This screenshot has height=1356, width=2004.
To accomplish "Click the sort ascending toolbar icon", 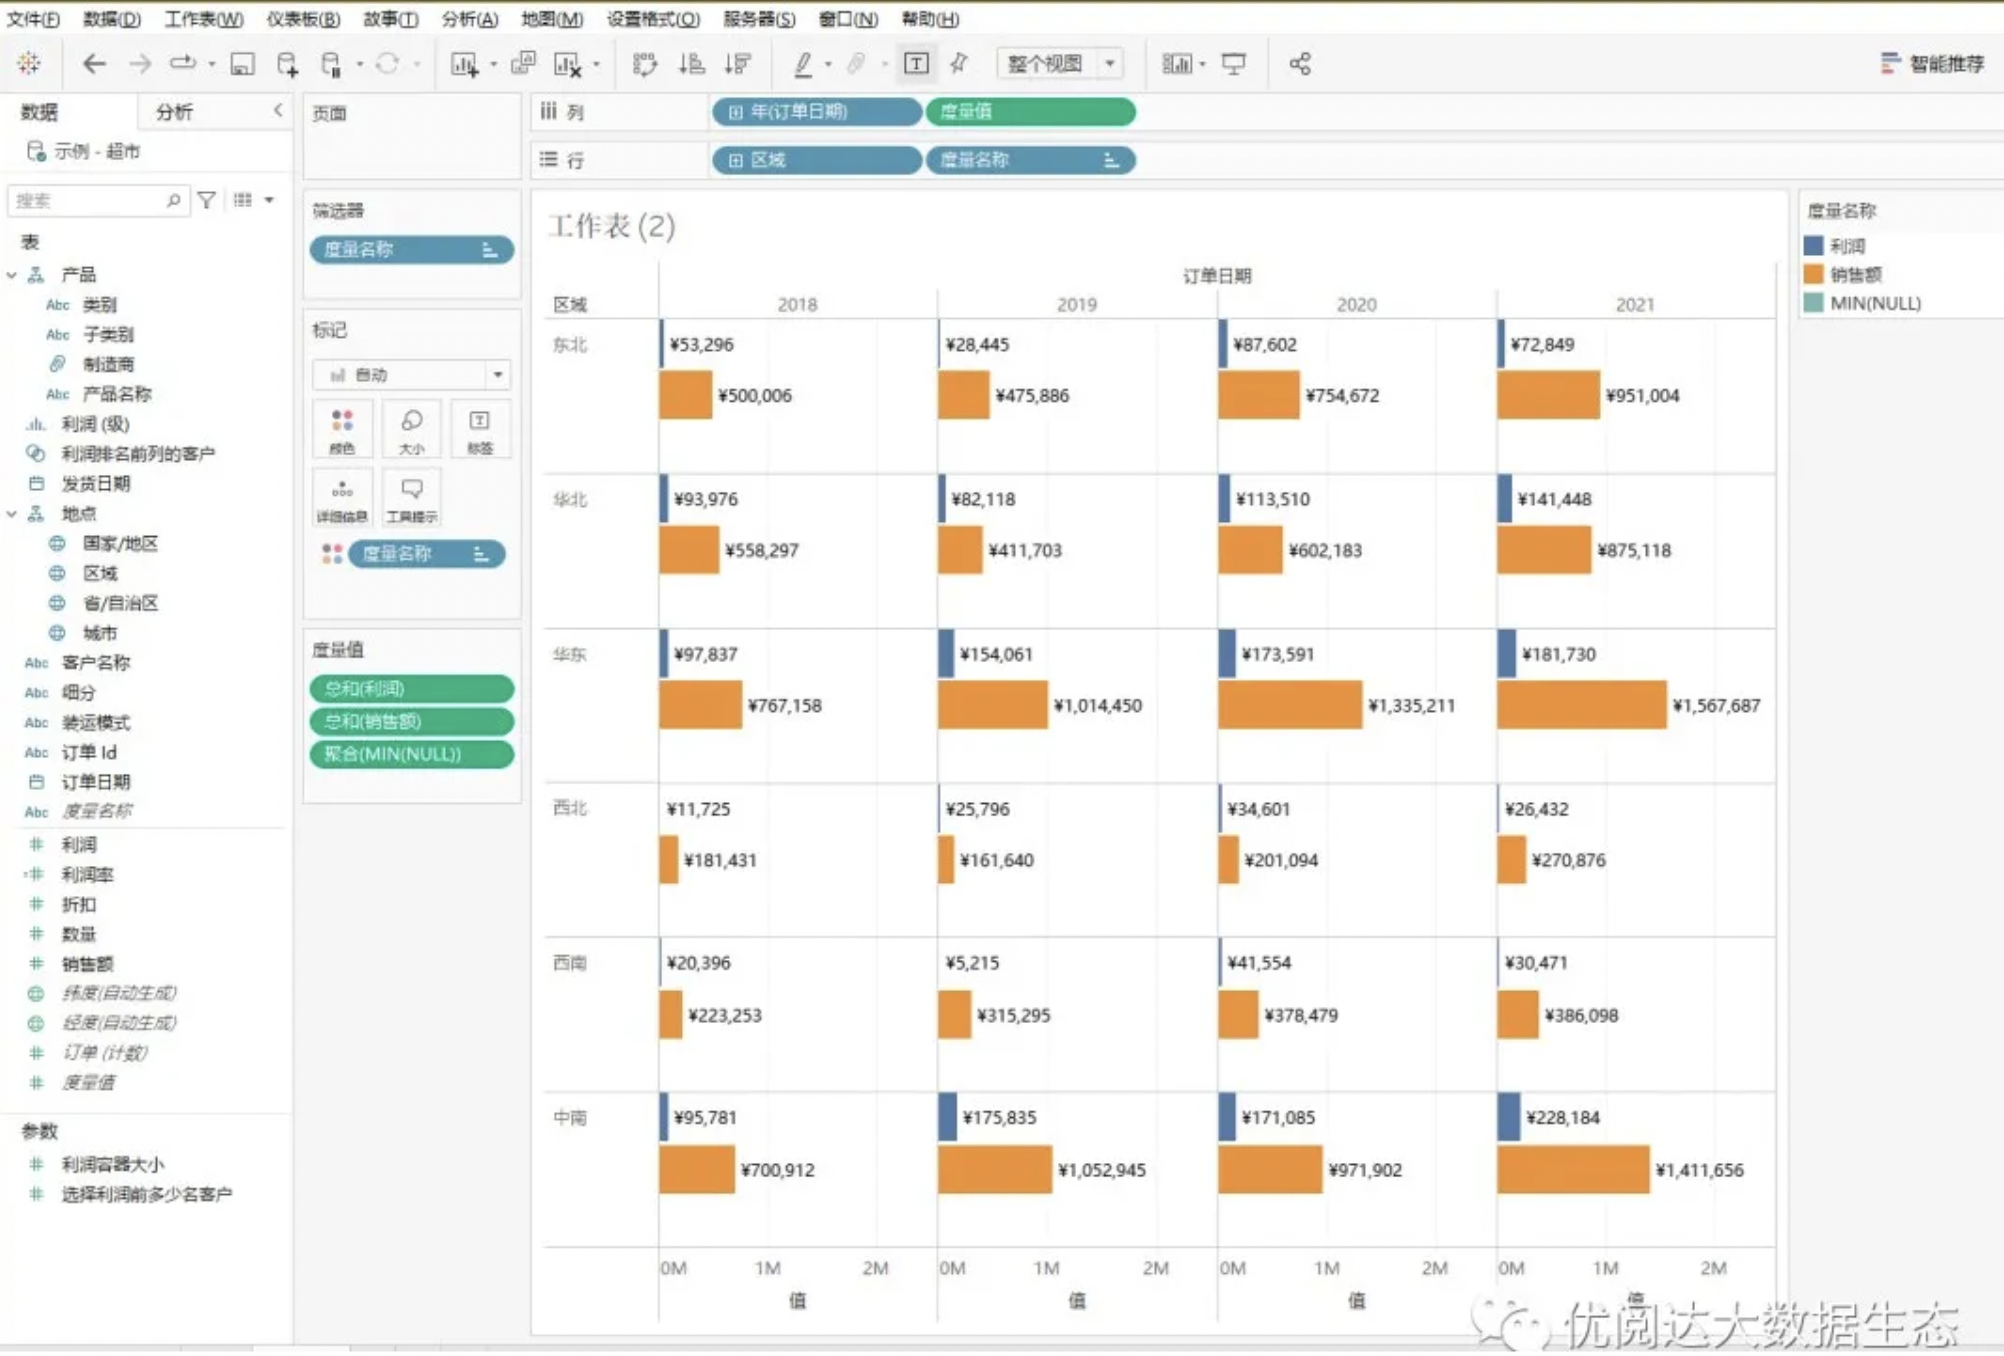I will click(x=691, y=64).
